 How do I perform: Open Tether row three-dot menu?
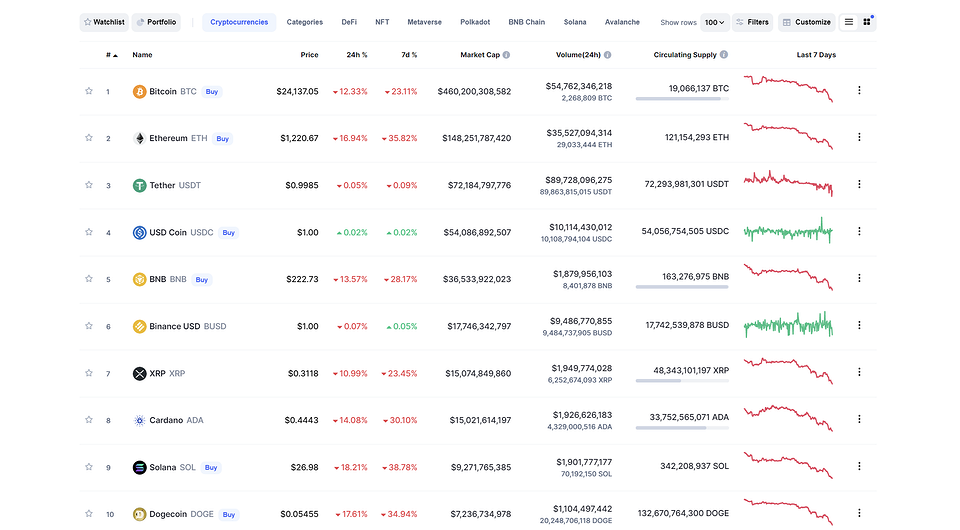(859, 184)
